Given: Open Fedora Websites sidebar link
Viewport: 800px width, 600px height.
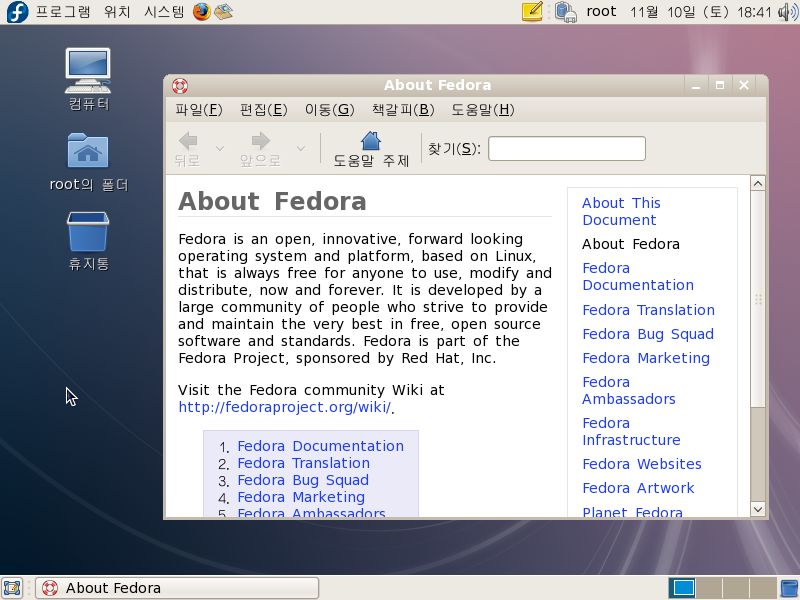Looking at the screenshot, I should click(642, 464).
